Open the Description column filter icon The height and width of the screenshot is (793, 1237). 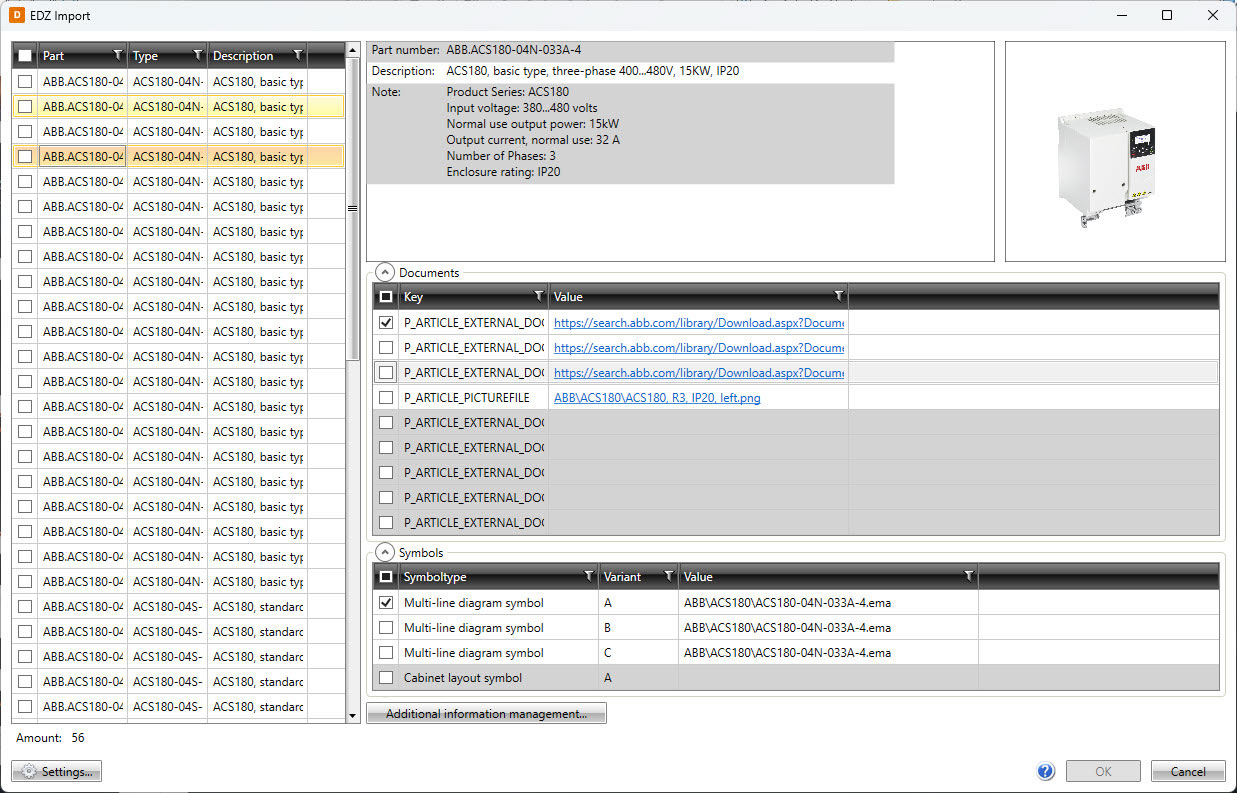coord(297,55)
